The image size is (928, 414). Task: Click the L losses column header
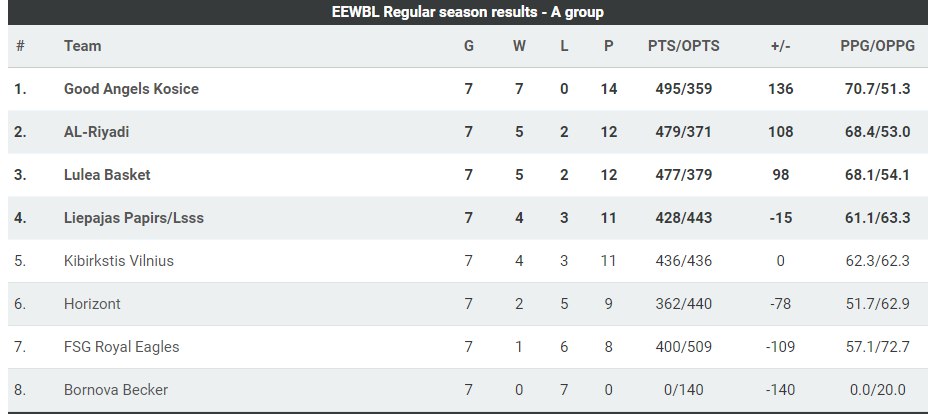pyautogui.click(x=564, y=46)
